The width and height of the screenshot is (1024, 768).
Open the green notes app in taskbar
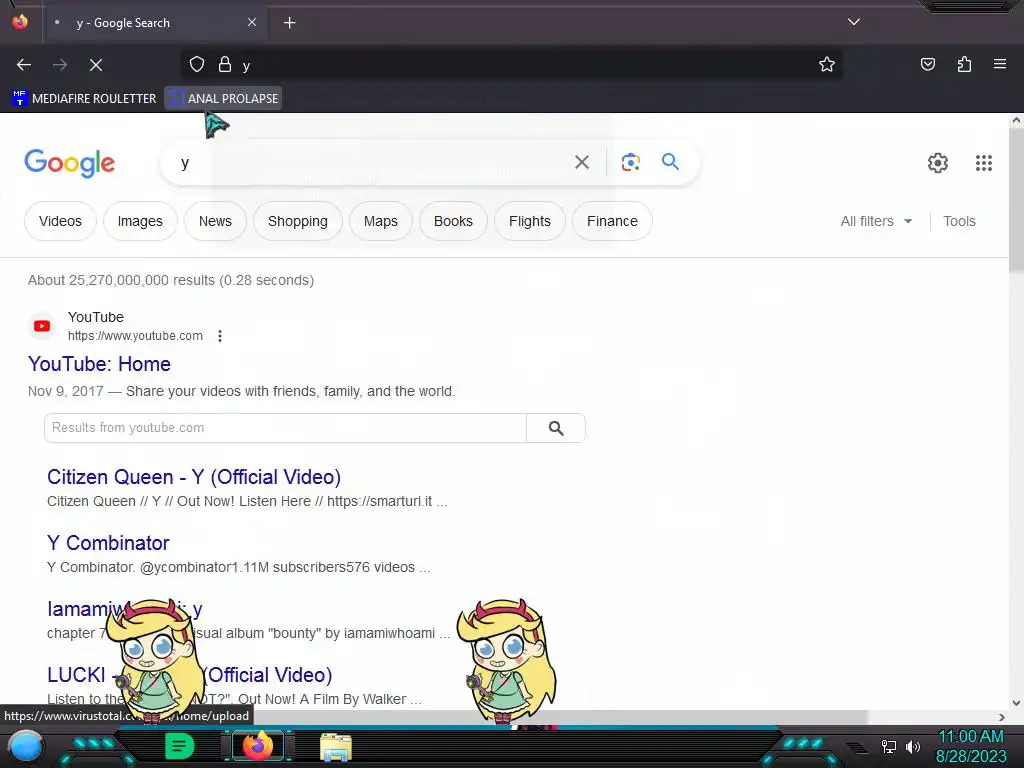click(180, 746)
